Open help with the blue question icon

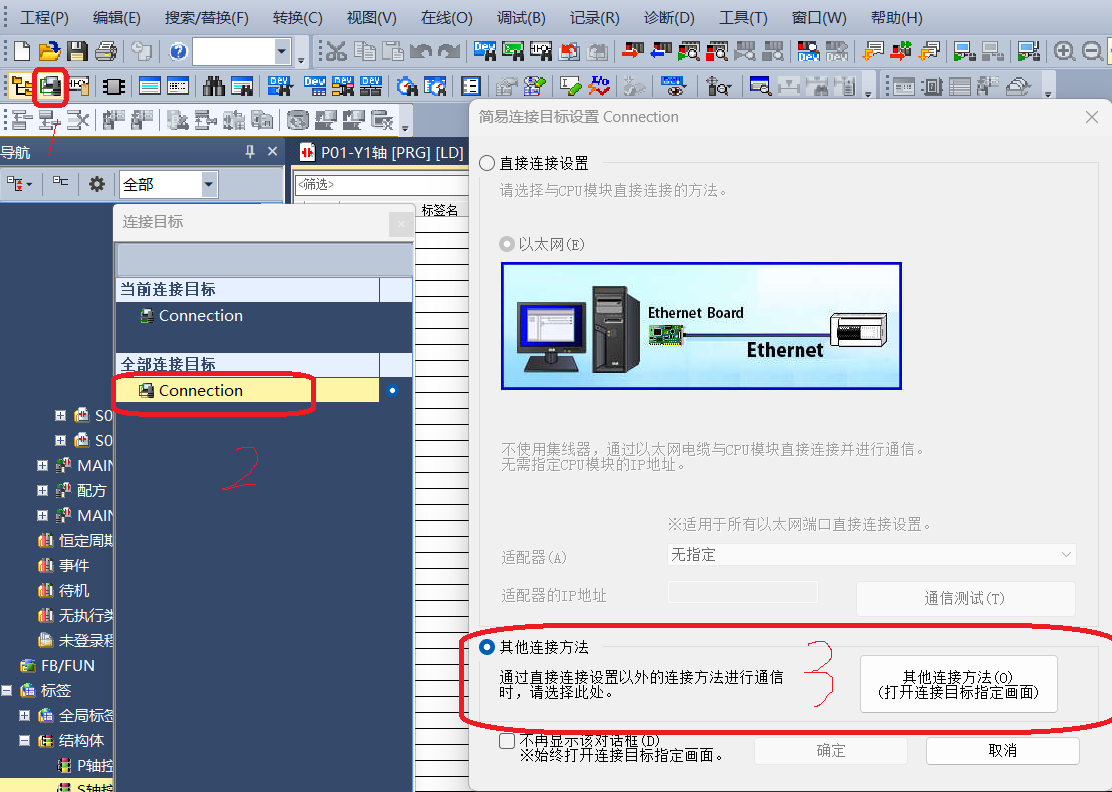tap(178, 51)
